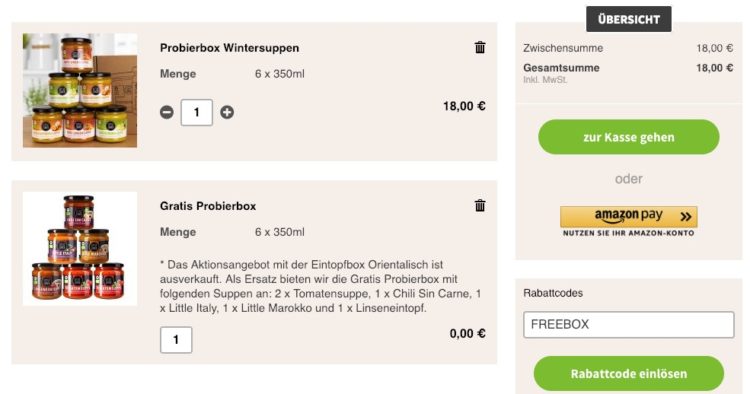Remove Gratis Probierbox via trash icon
Screen dimensions: 750x394
click(x=480, y=206)
